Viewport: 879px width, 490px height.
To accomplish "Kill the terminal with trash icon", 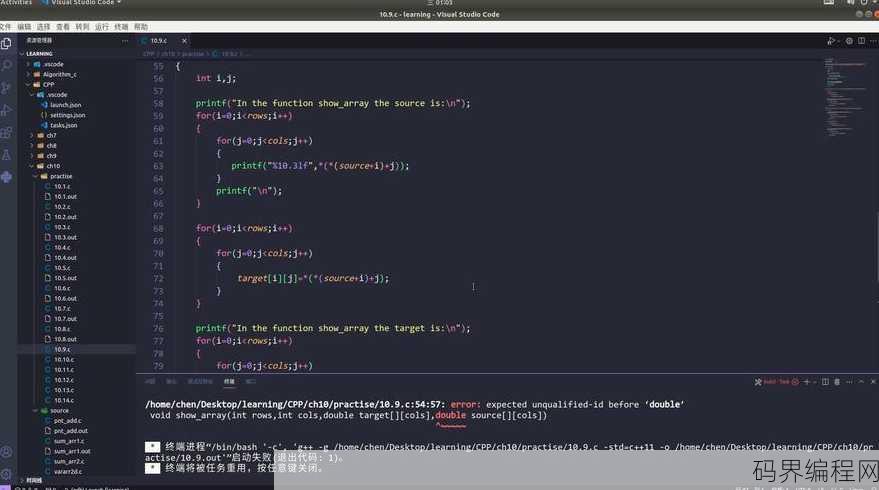I will point(837,382).
